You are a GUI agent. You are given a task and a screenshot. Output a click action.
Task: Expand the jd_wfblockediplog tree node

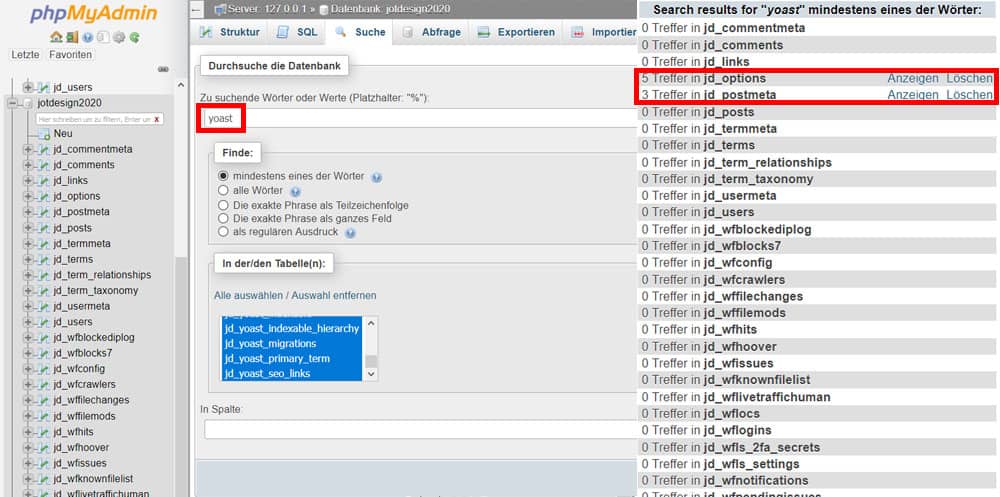click(x=27, y=338)
